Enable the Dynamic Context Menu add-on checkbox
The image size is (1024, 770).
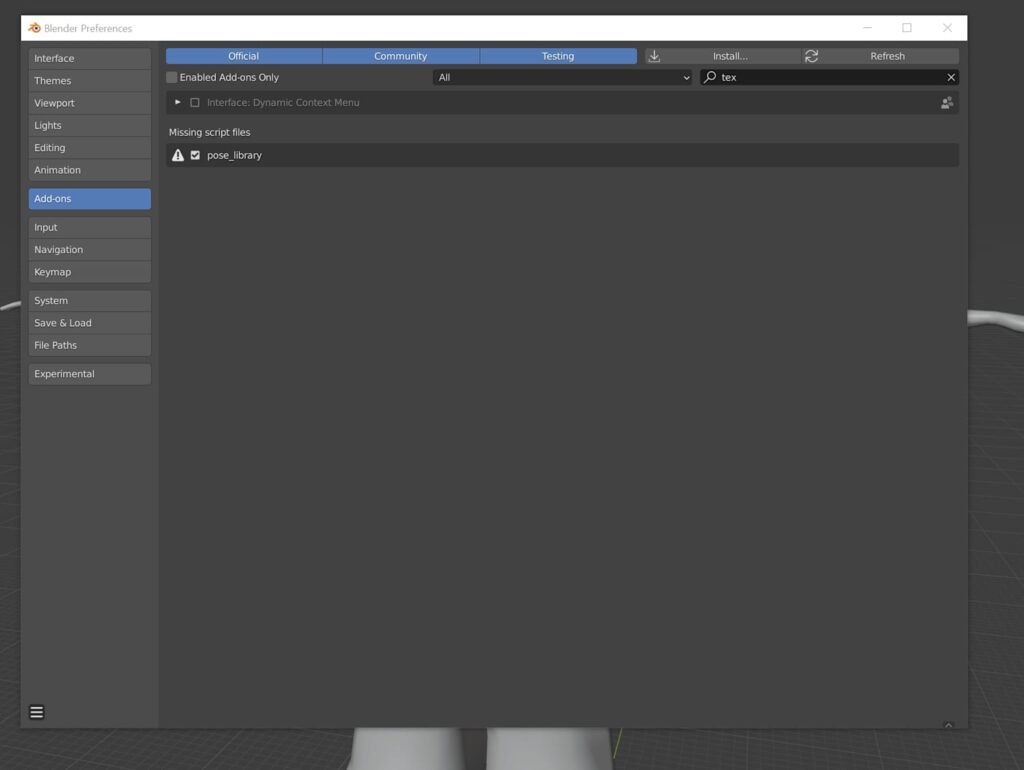point(195,103)
